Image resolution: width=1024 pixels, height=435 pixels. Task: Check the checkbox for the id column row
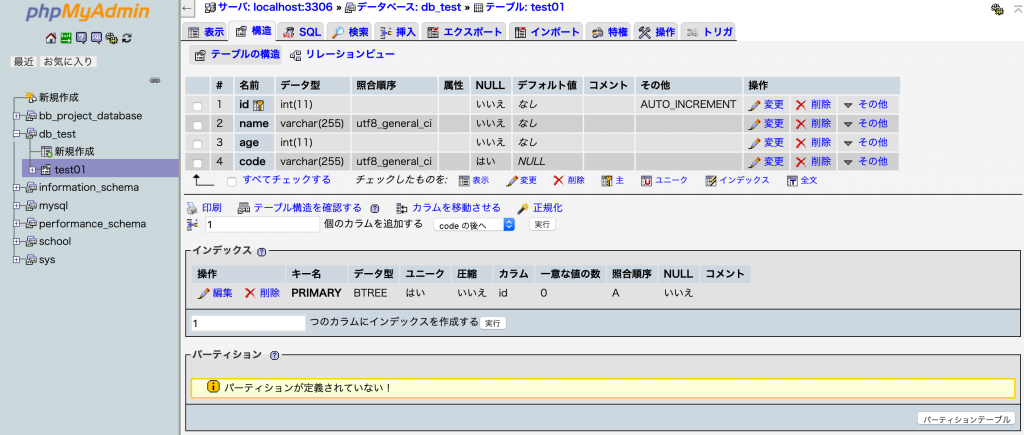[x=197, y=105]
